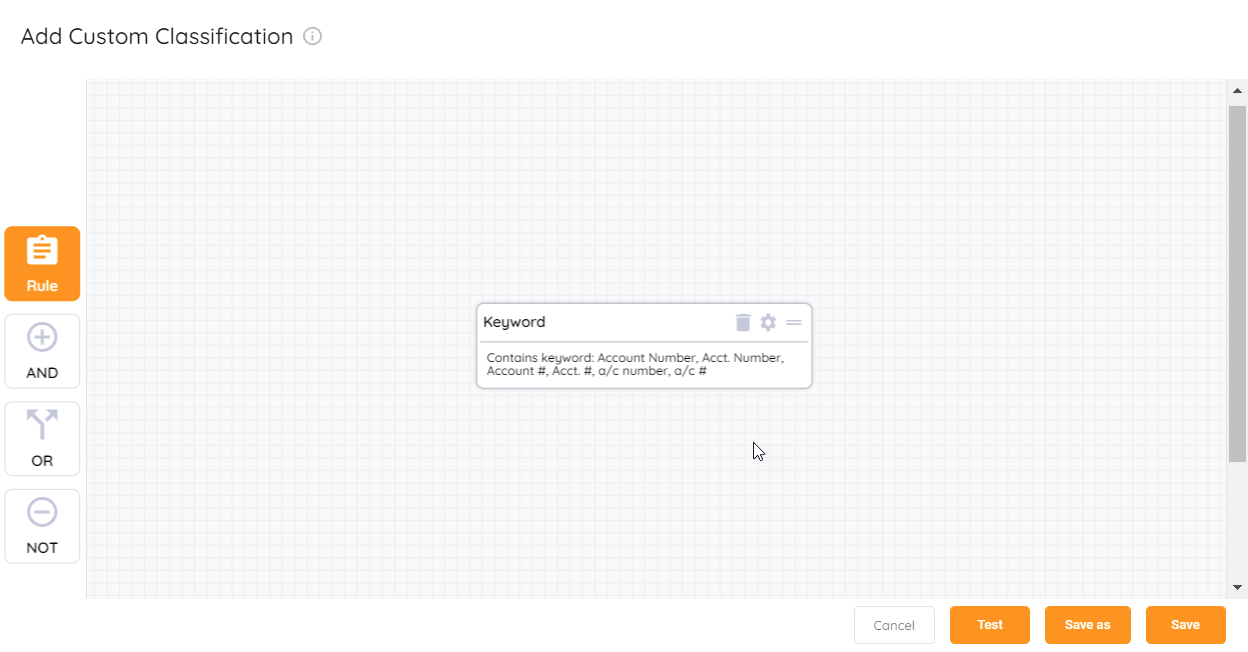Click the Test button

pyautogui.click(x=989, y=624)
